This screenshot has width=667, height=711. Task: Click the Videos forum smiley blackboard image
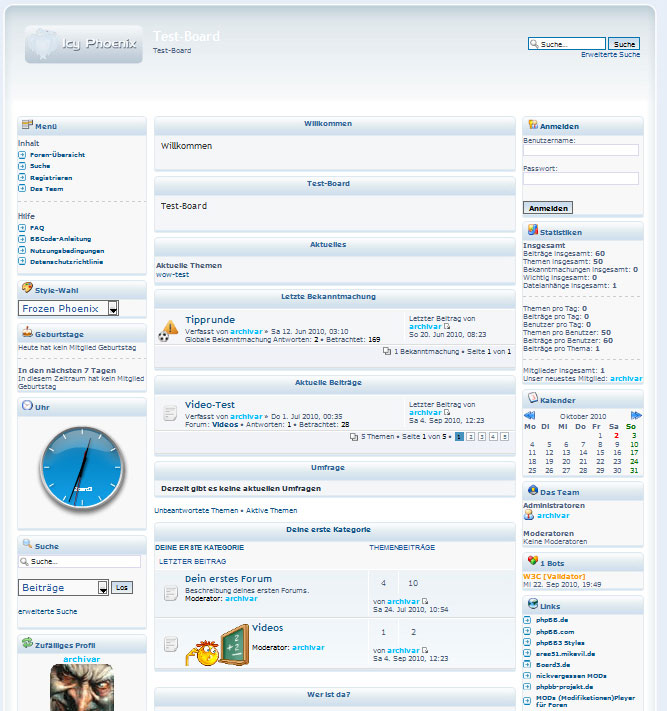click(218, 646)
